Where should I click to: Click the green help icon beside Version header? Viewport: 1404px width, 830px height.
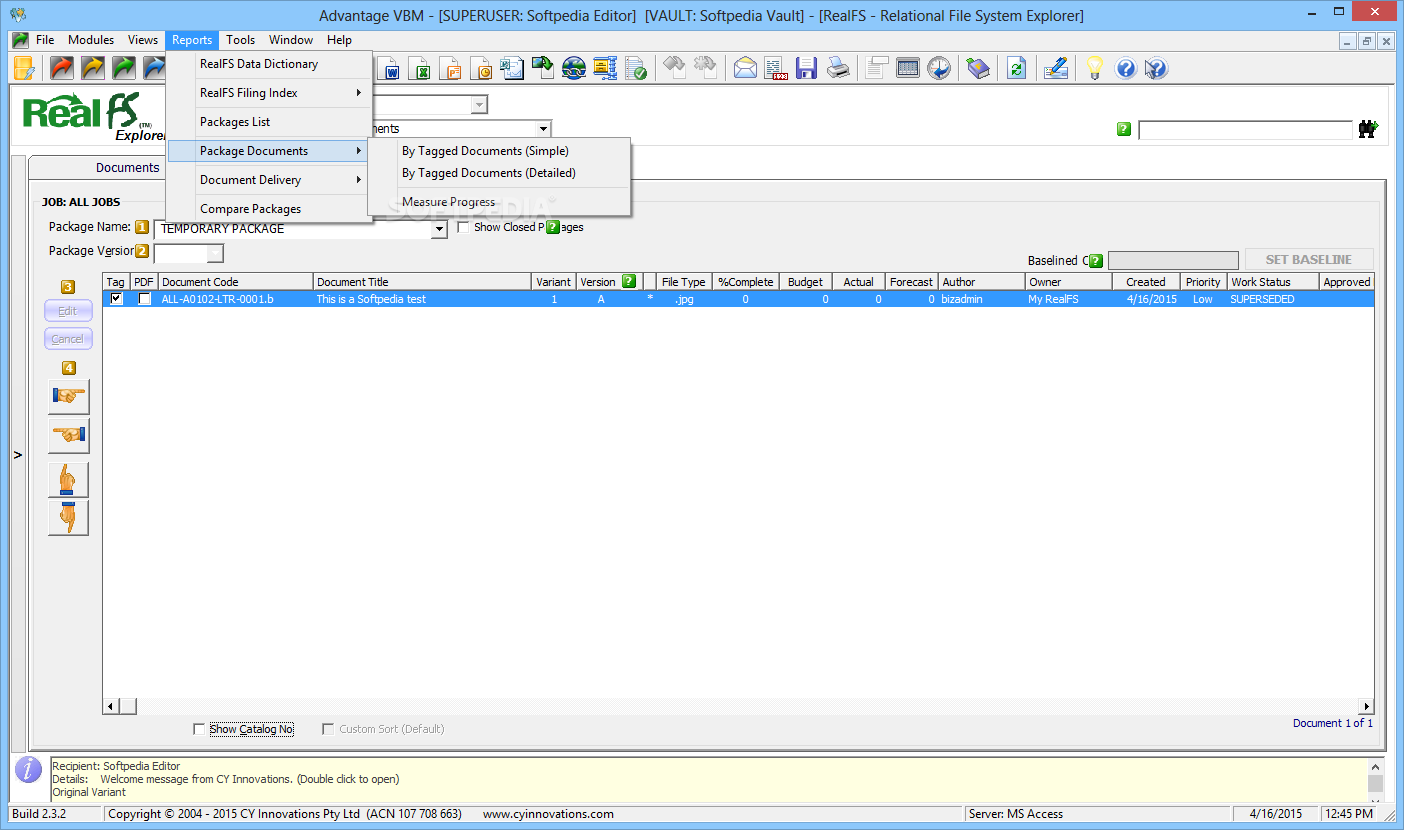click(x=629, y=281)
